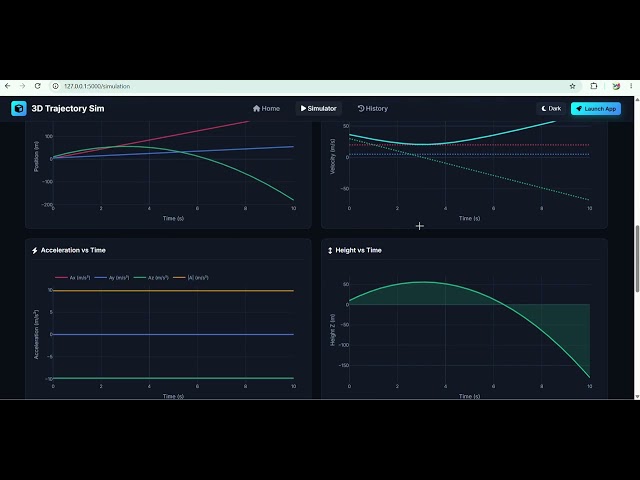640x480 pixels.
Task: Click the Velocity (m/s) axis label
Action: (x=332, y=156)
